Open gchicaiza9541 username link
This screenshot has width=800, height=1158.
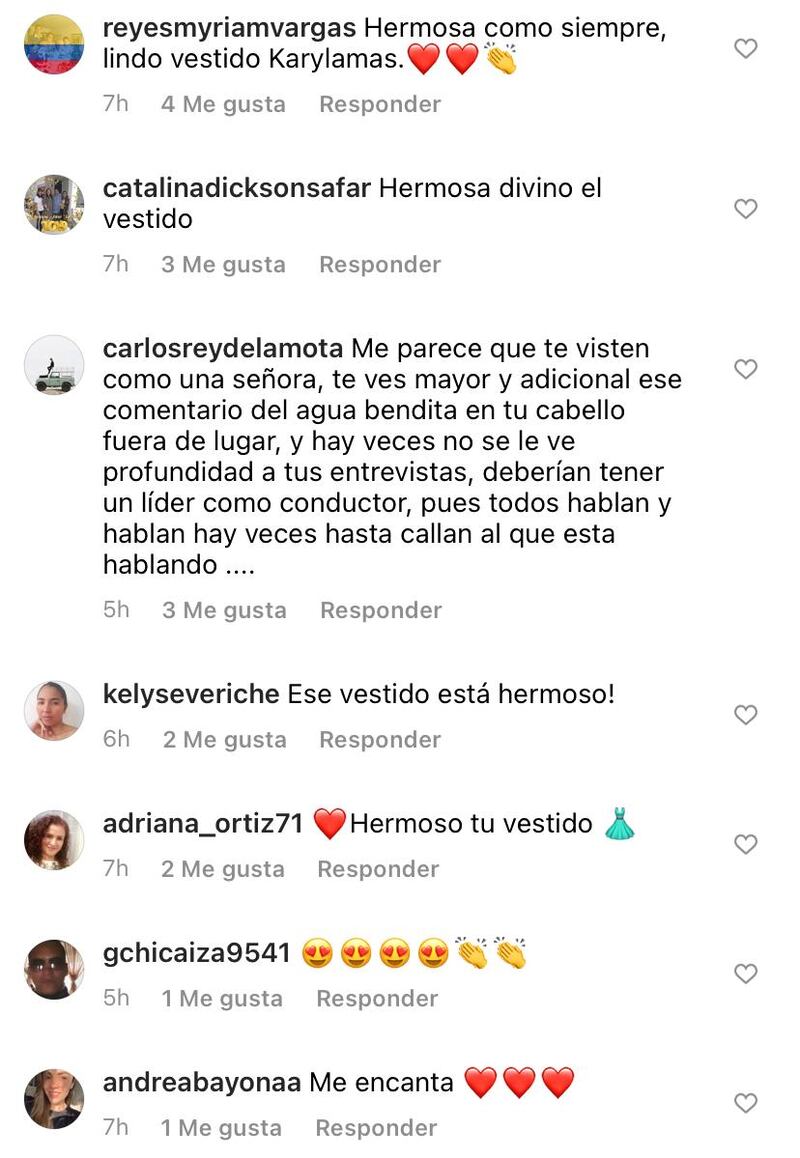point(196,953)
